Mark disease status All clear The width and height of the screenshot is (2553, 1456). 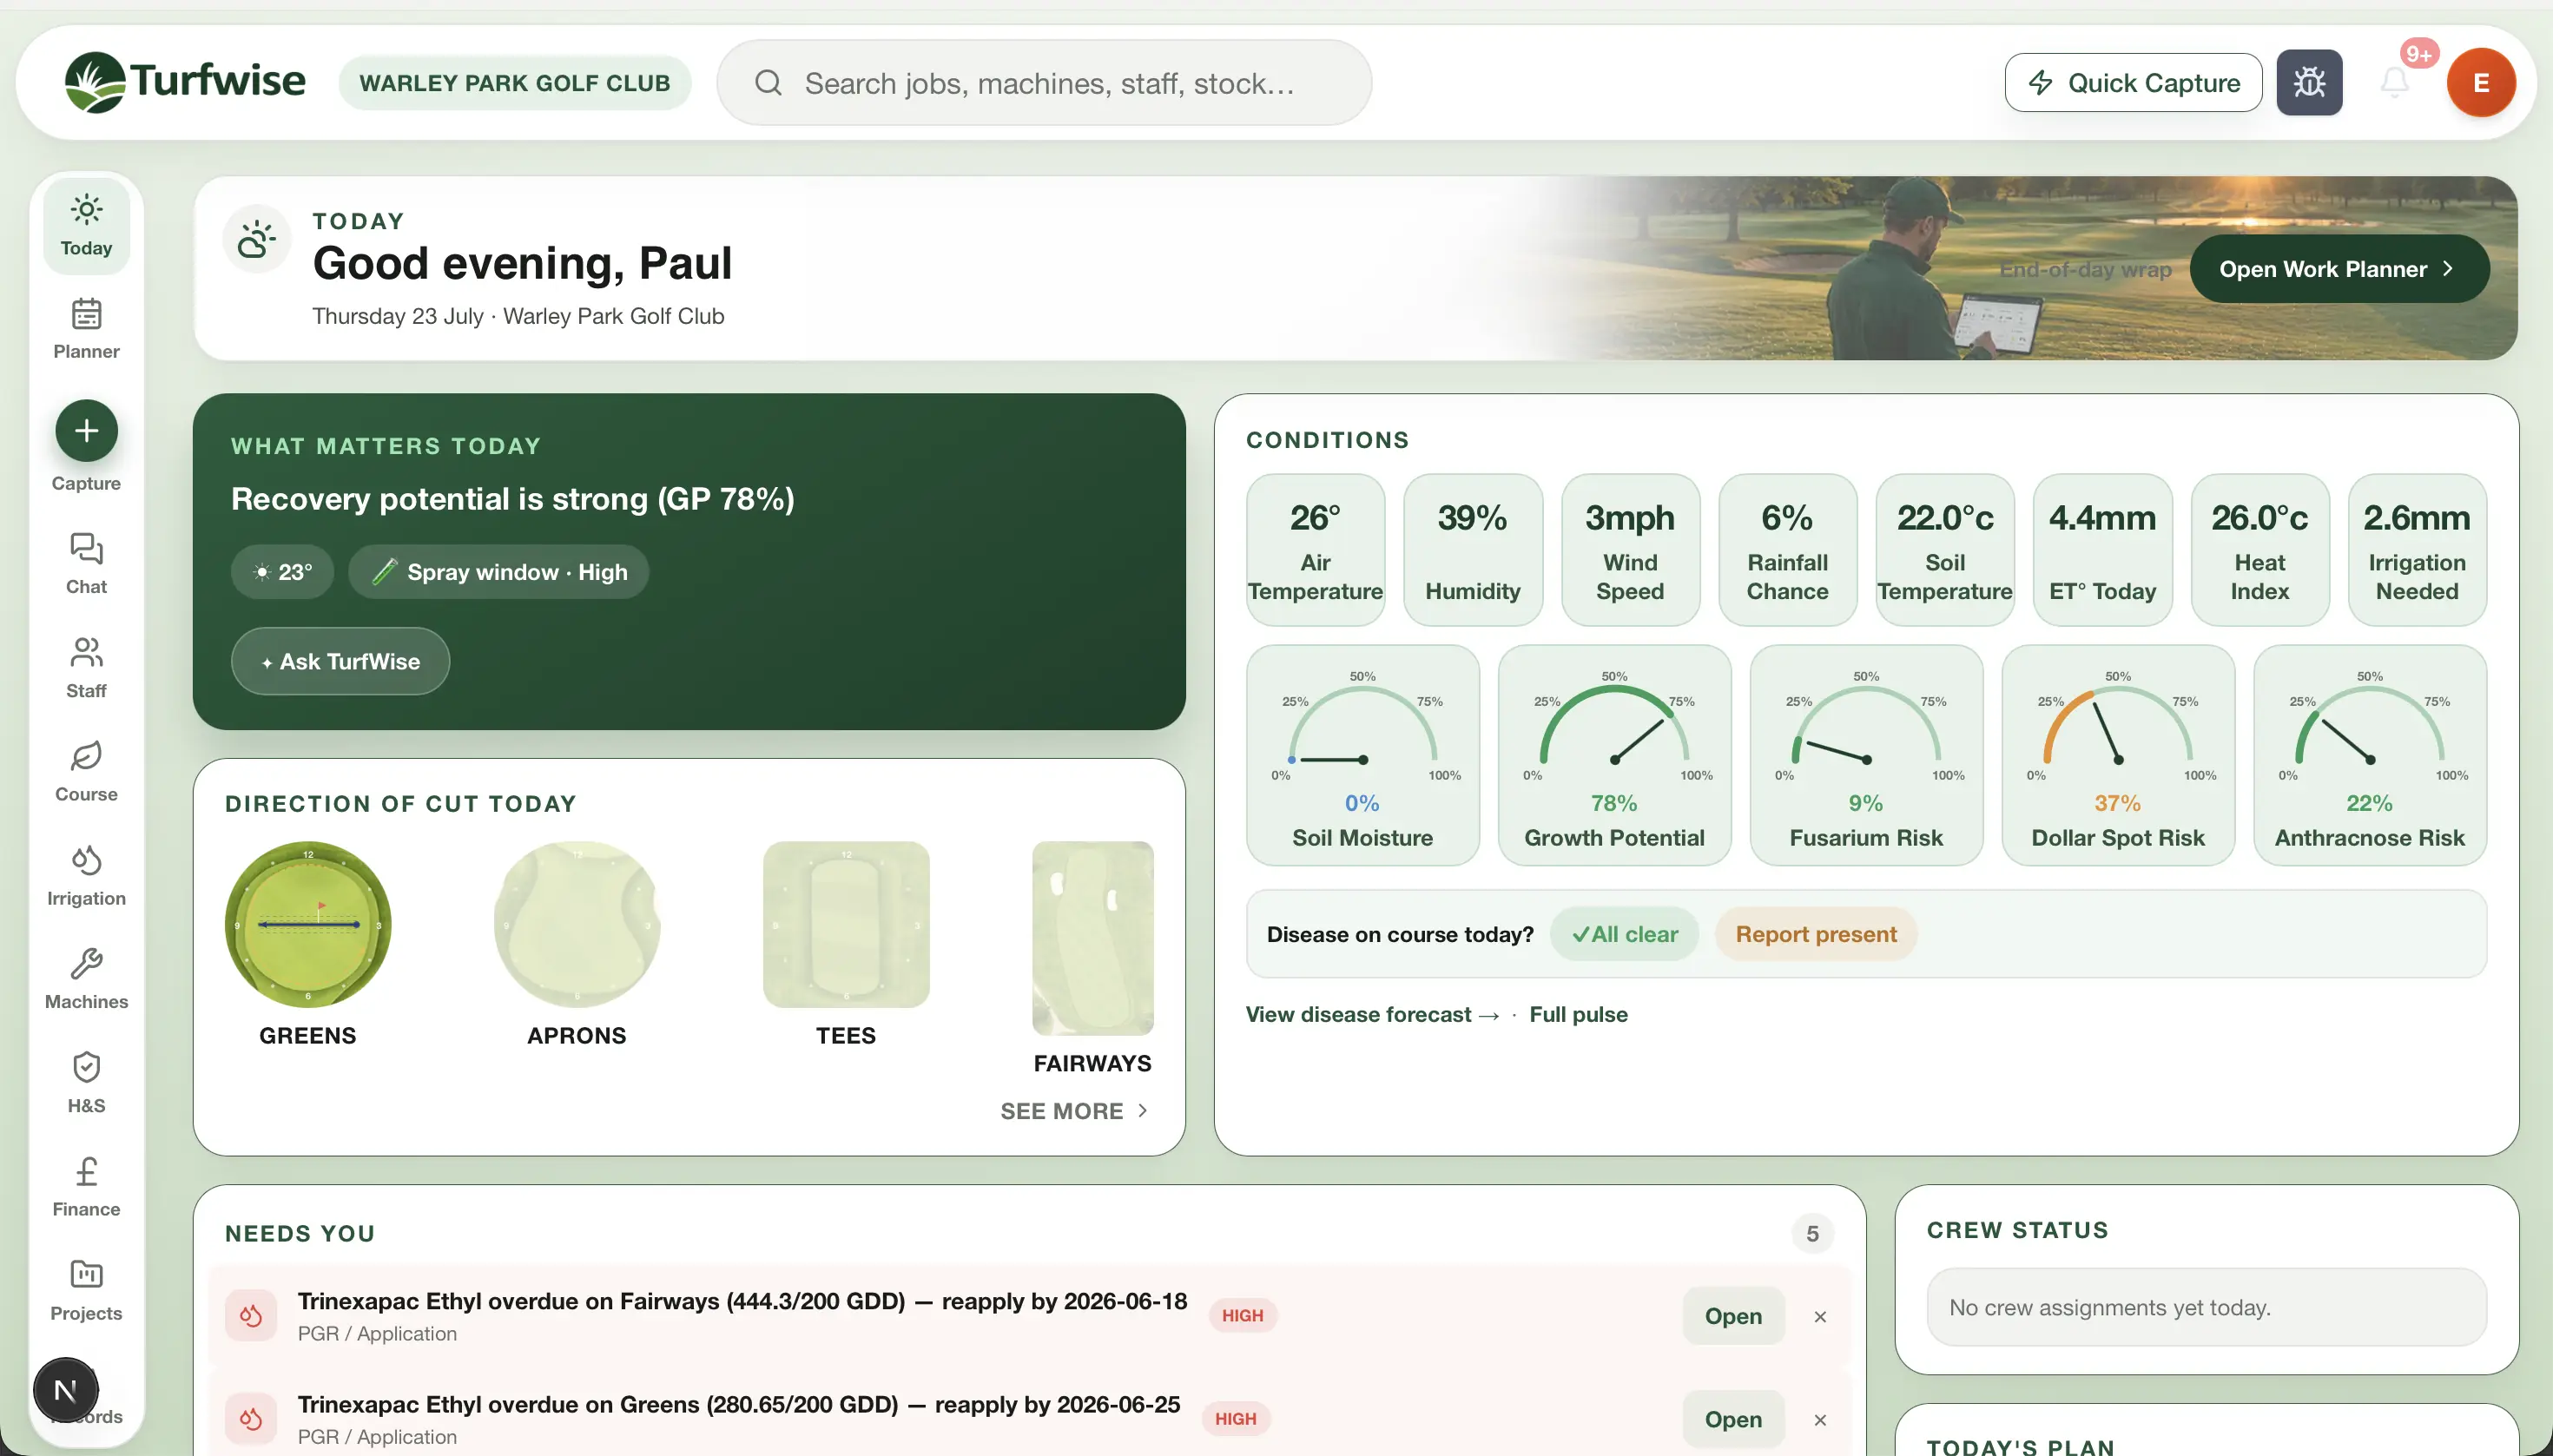[1624, 934]
